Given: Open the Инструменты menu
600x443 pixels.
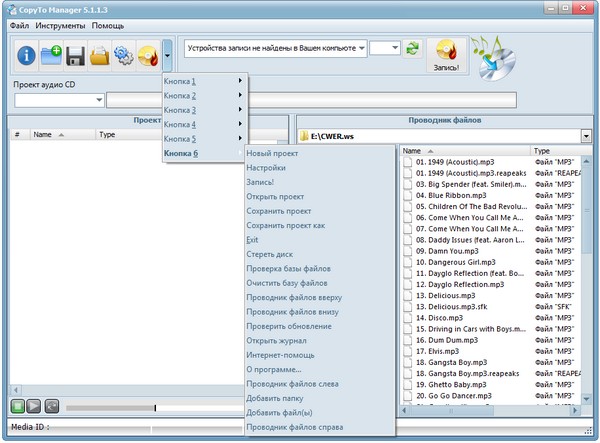Looking at the screenshot, I should [60, 24].
